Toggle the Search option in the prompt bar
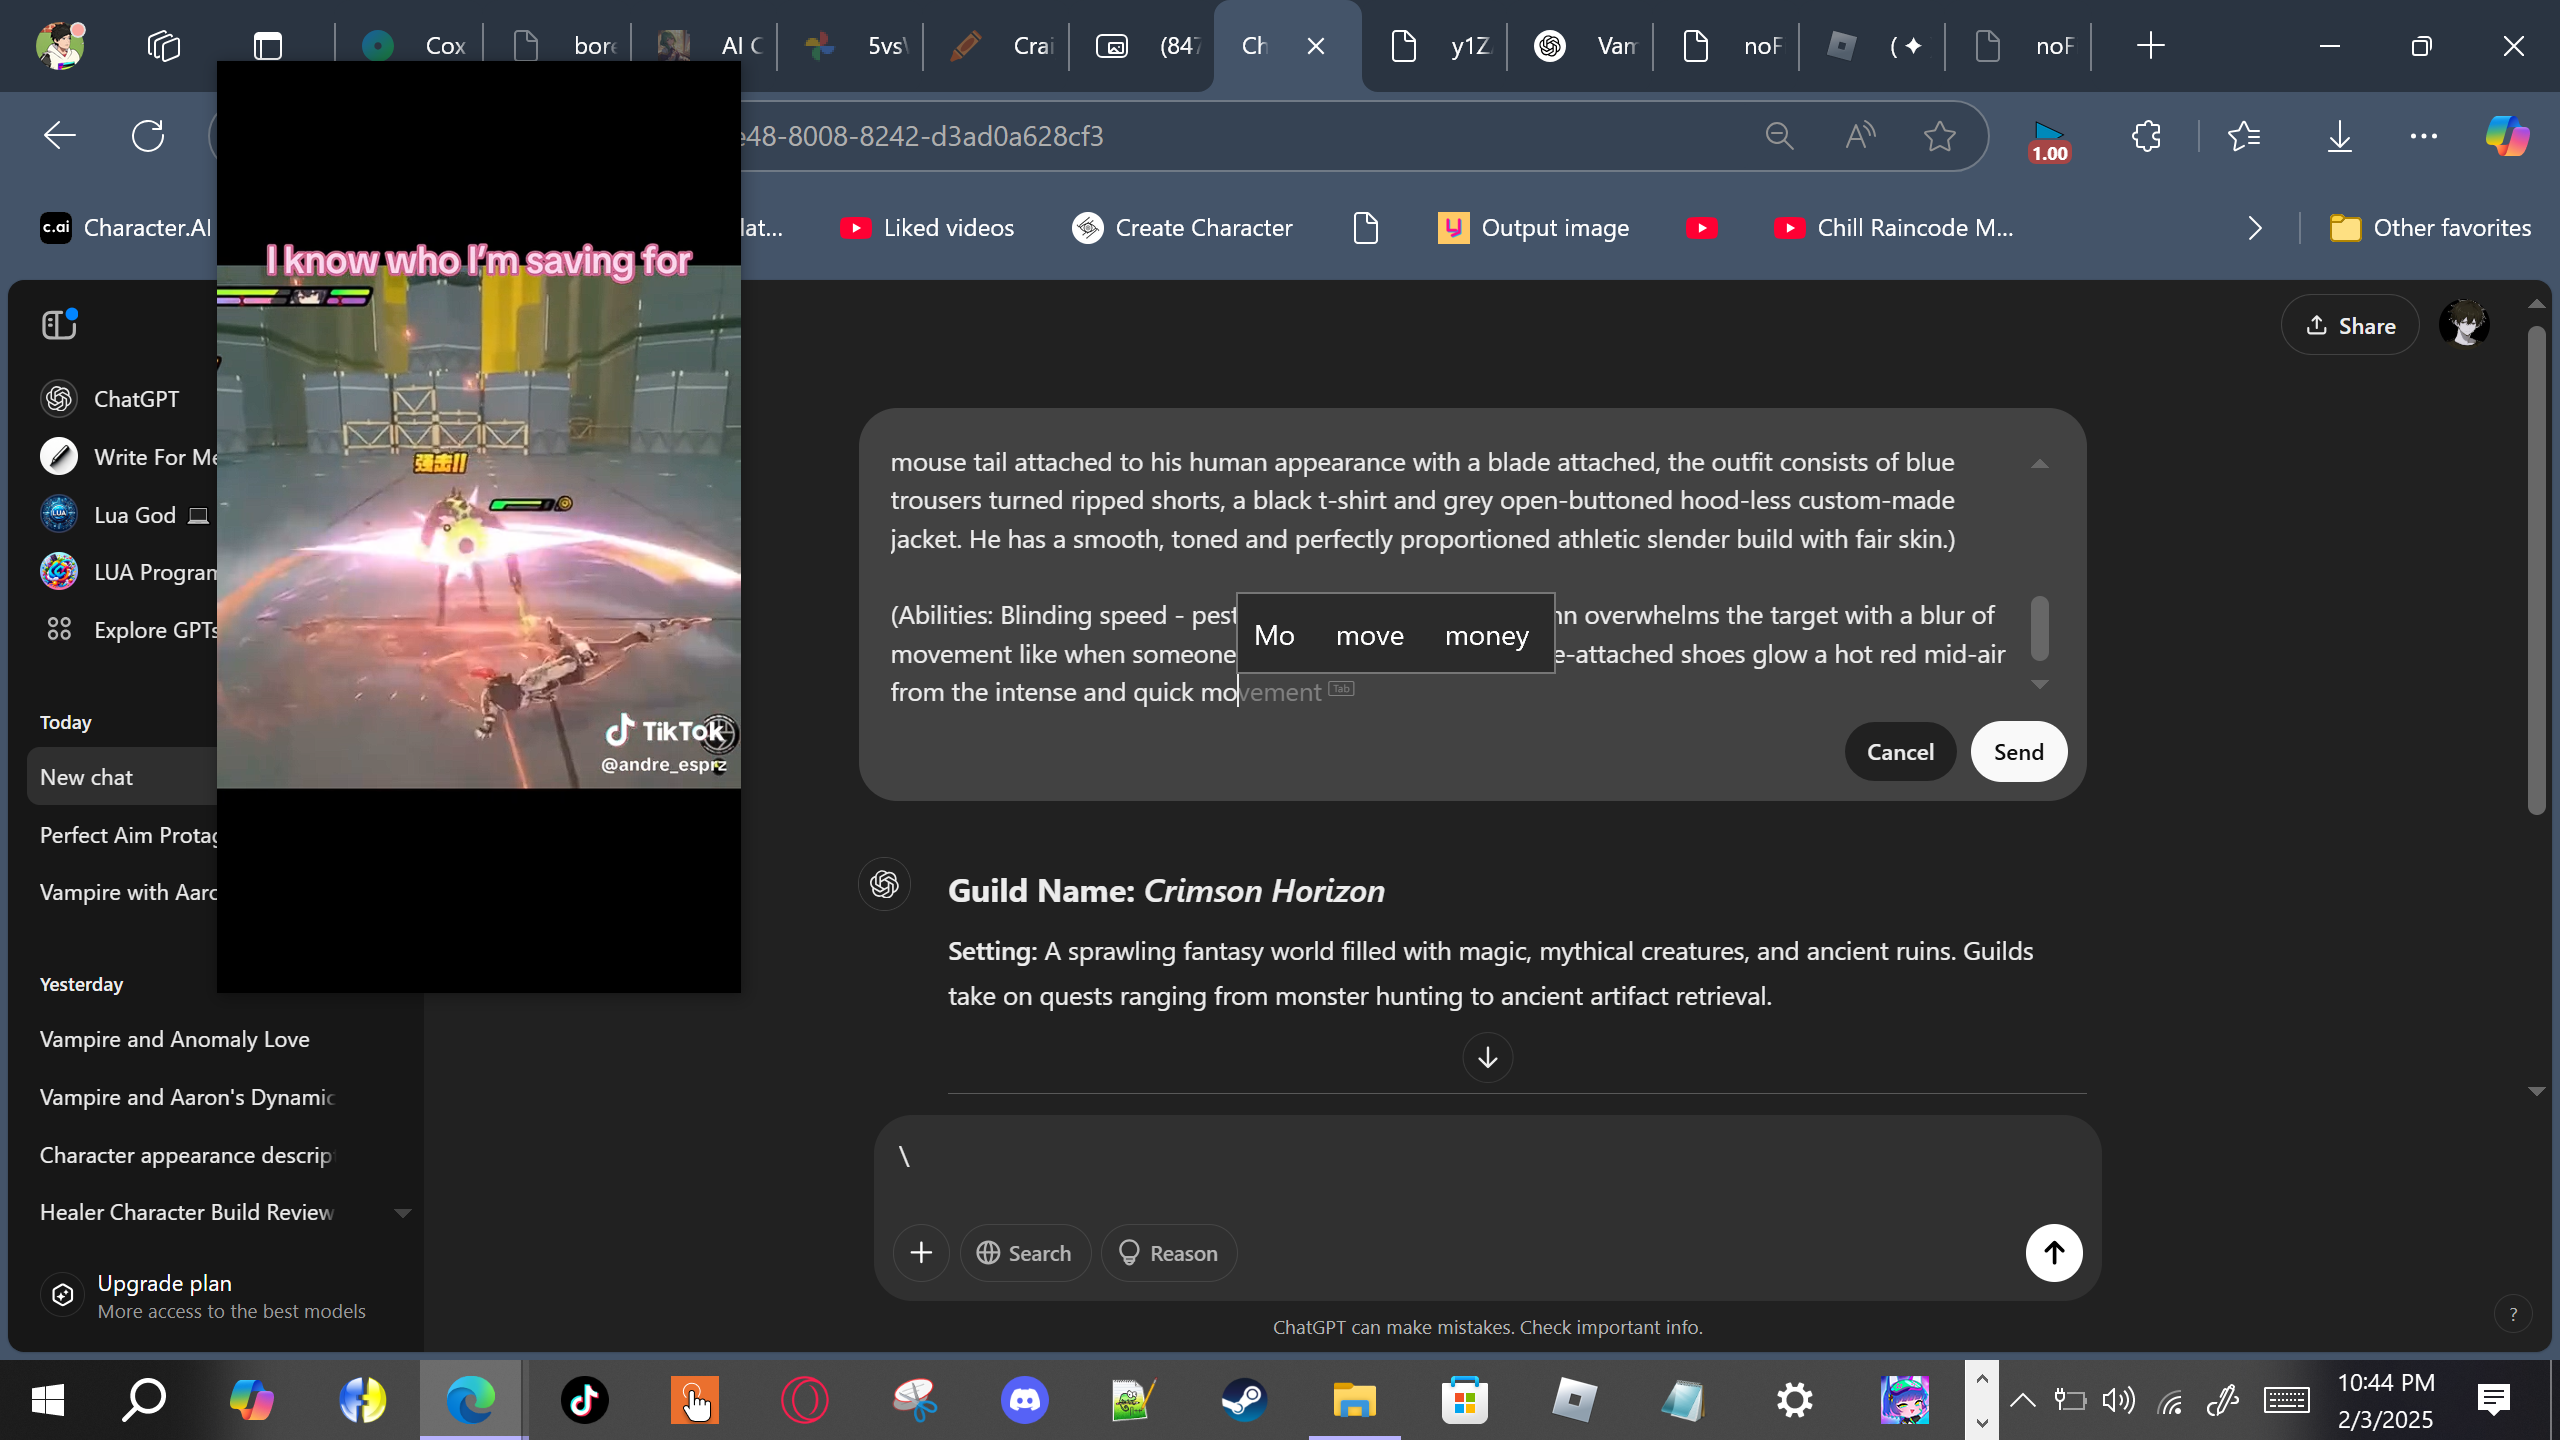This screenshot has height=1440, width=2560. tap(1024, 1253)
